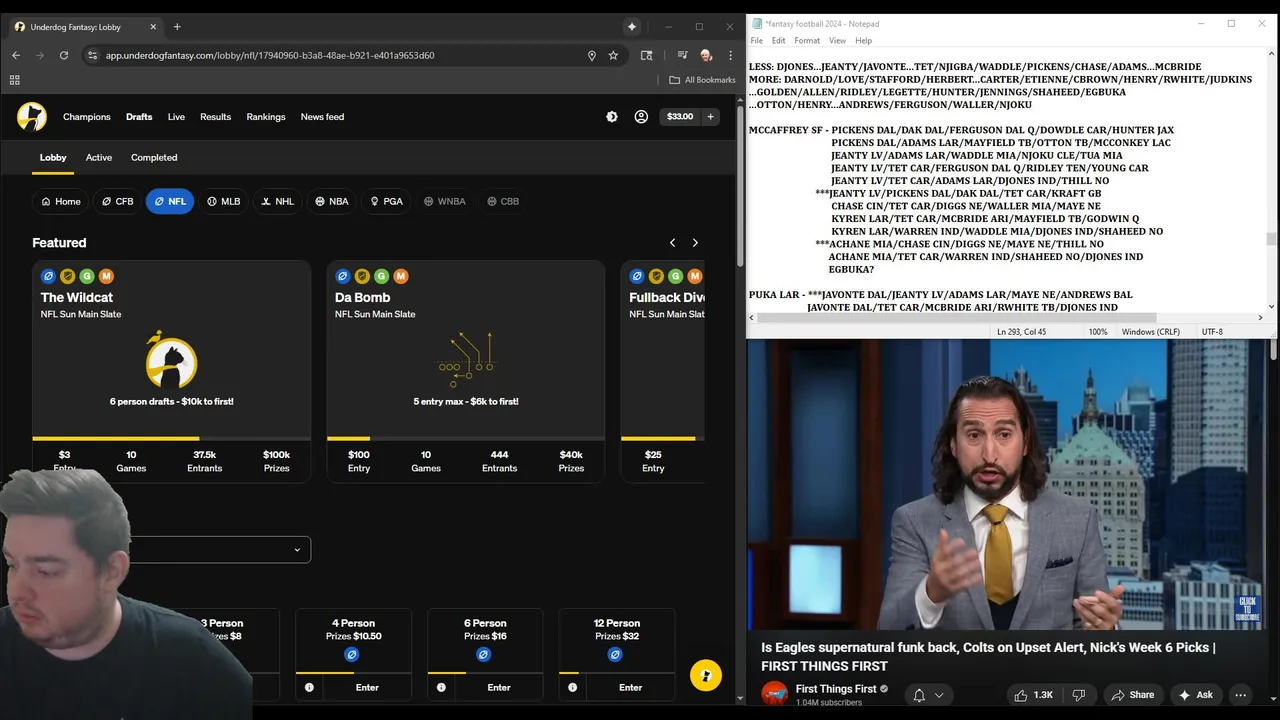Open the Fullback Dive contest card
This screenshot has height=720, width=1280.
663,372
